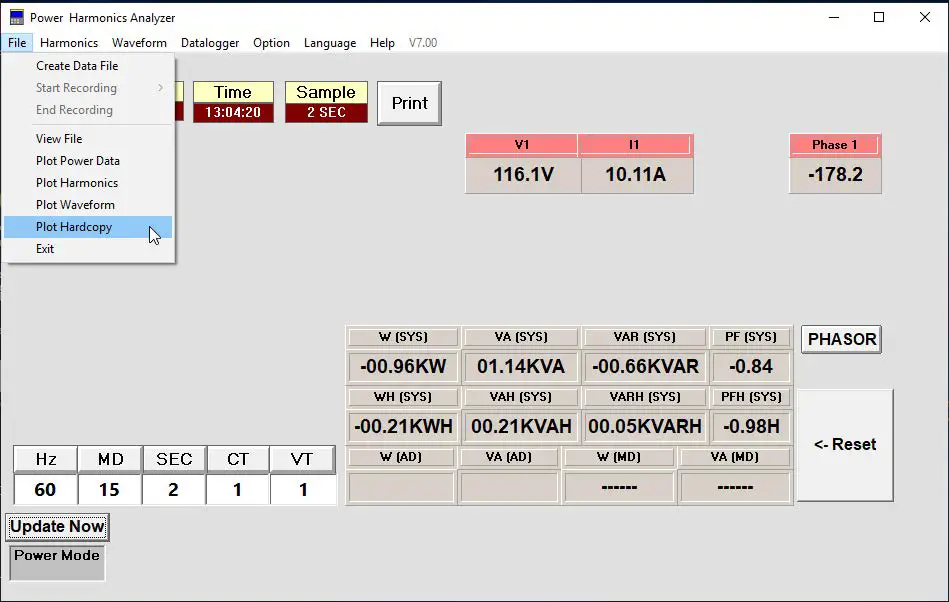
Task: Click the V1 voltage reading field
Action: [522, 173]
